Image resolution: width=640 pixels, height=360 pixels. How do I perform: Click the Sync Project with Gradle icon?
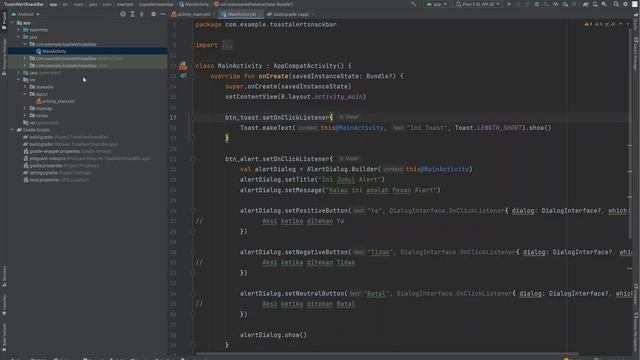(586, 4)
